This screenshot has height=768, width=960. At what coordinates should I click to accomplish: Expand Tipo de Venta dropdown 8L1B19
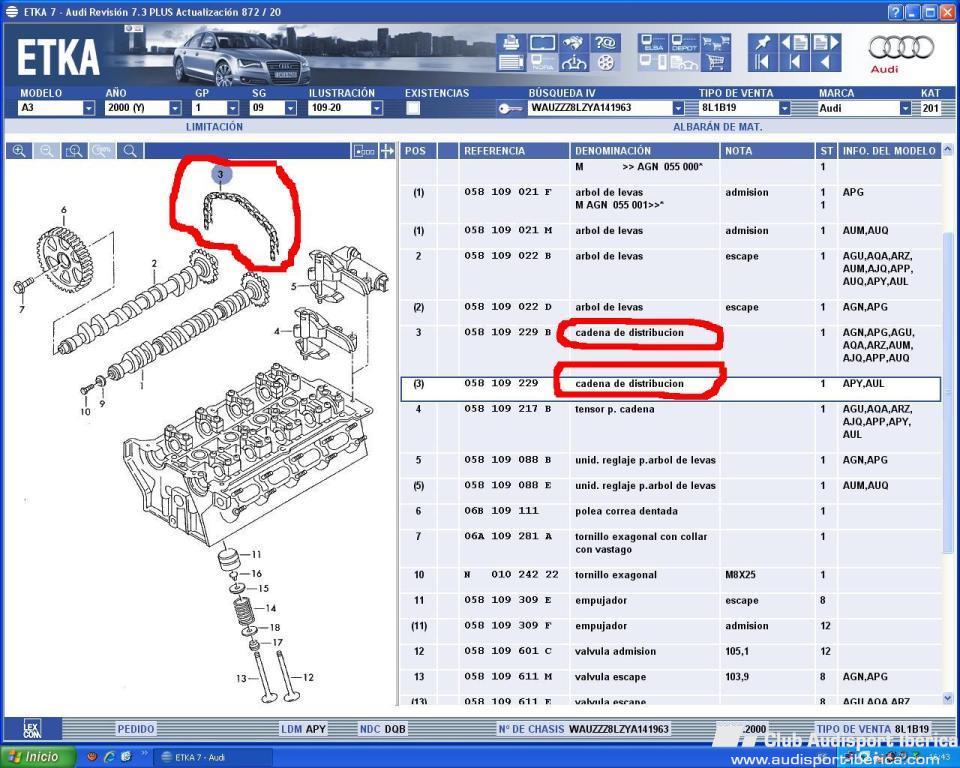point(784,108)
